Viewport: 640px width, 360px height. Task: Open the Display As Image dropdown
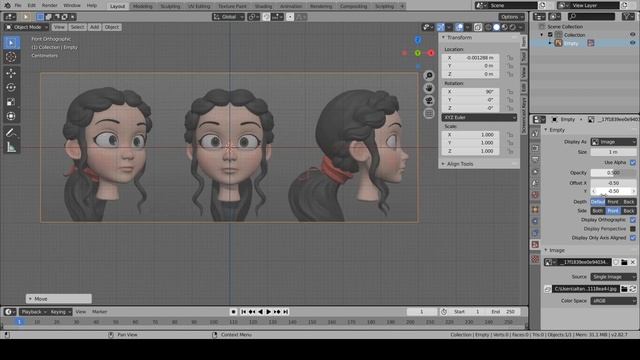[613, 142]
